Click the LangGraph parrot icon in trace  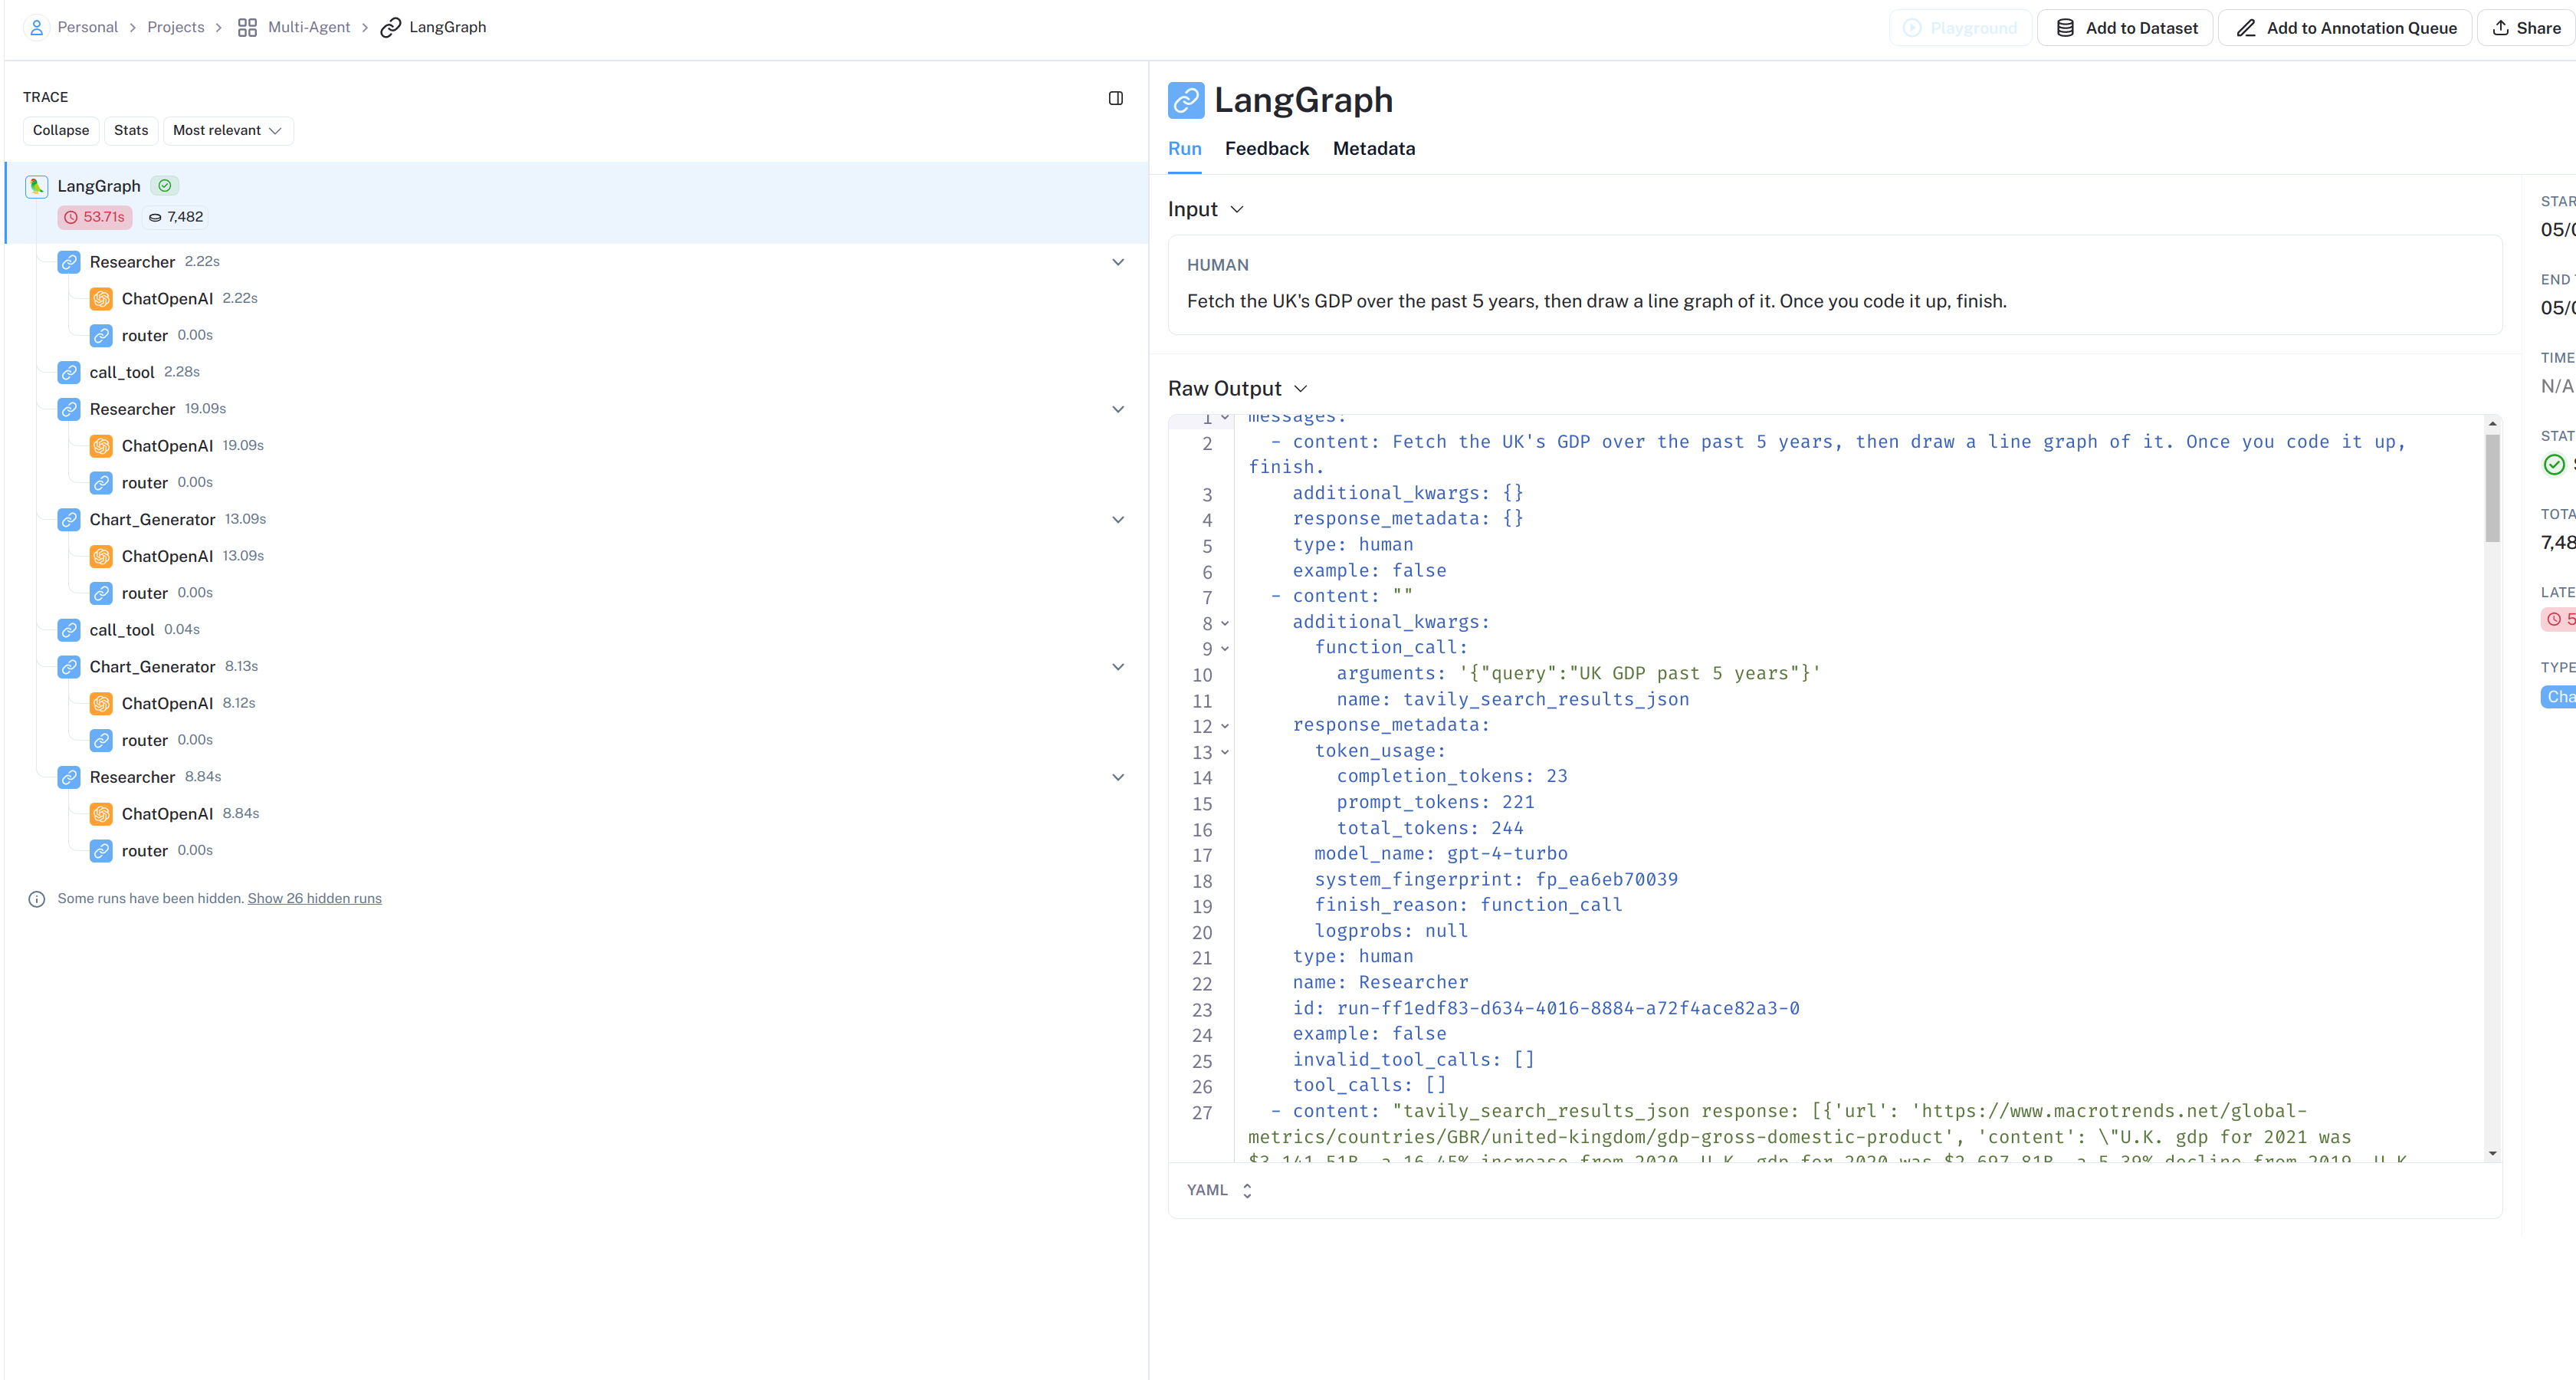click(x=37, y=186)
